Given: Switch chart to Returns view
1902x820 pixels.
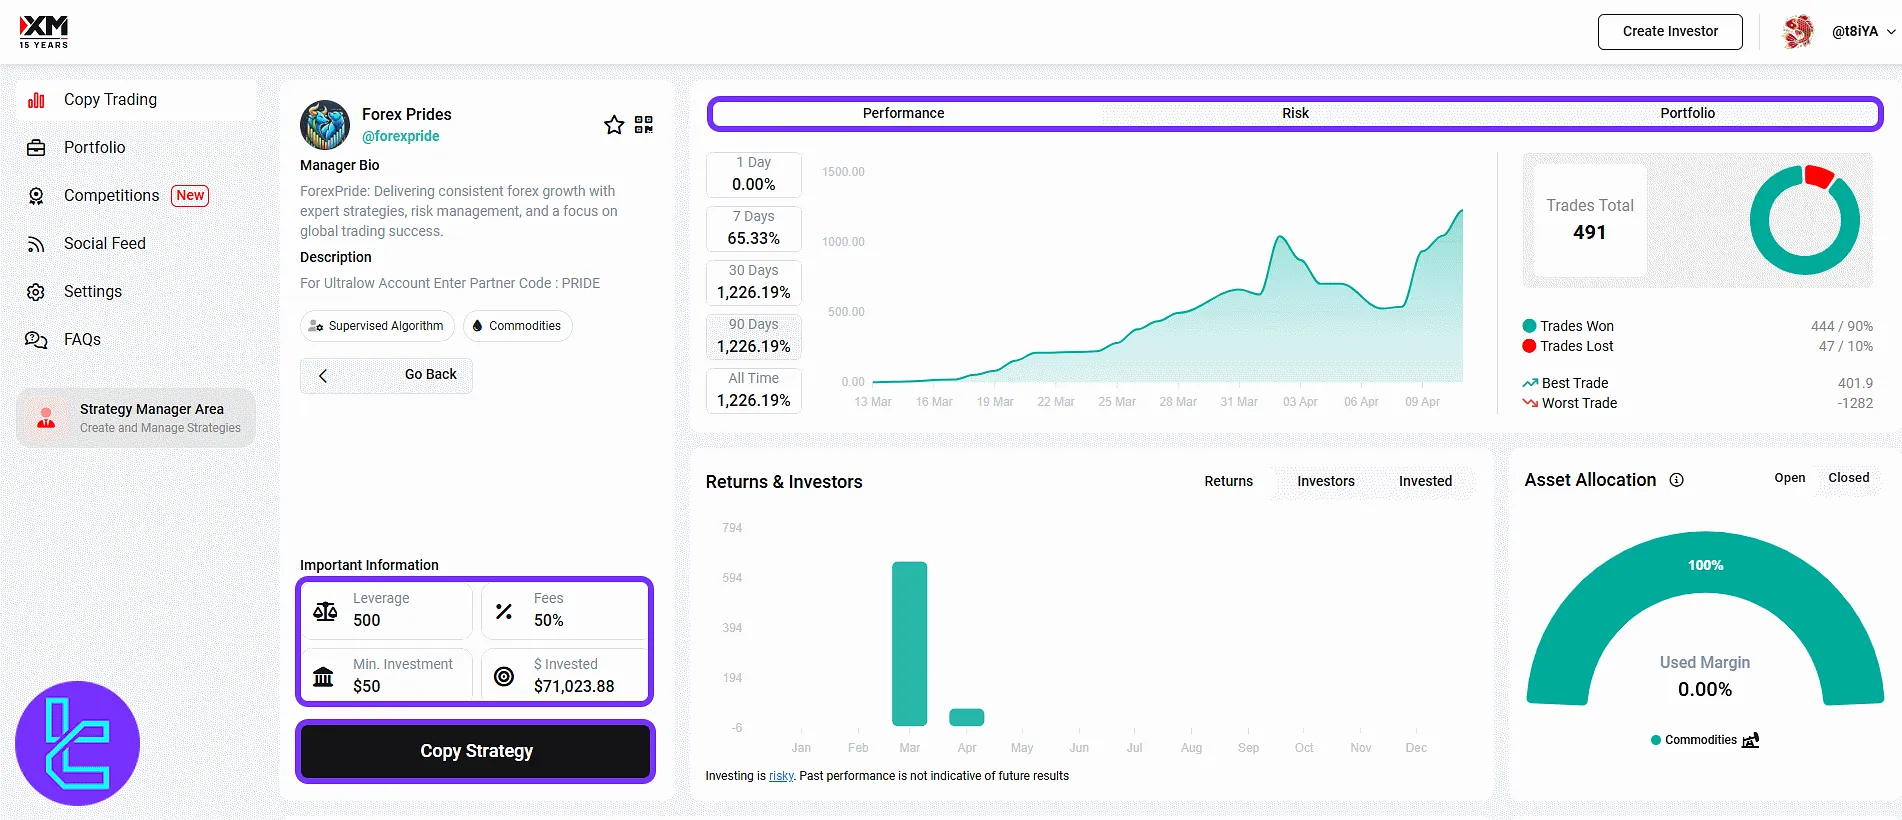Looking at the screenshot, I should coord(1228,481).
